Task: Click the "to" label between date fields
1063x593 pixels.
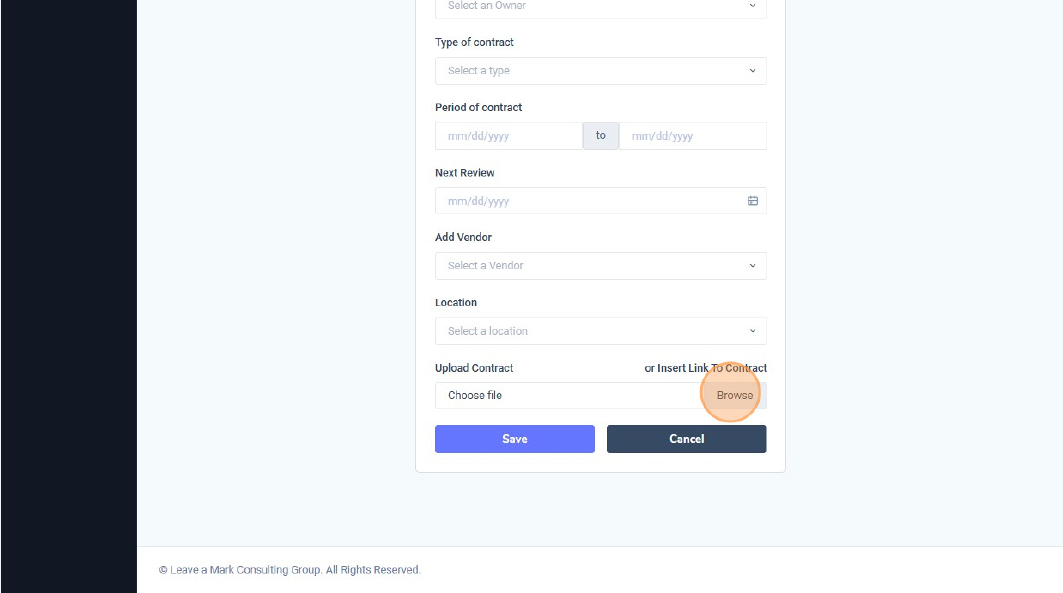Action: click(600, 135)
